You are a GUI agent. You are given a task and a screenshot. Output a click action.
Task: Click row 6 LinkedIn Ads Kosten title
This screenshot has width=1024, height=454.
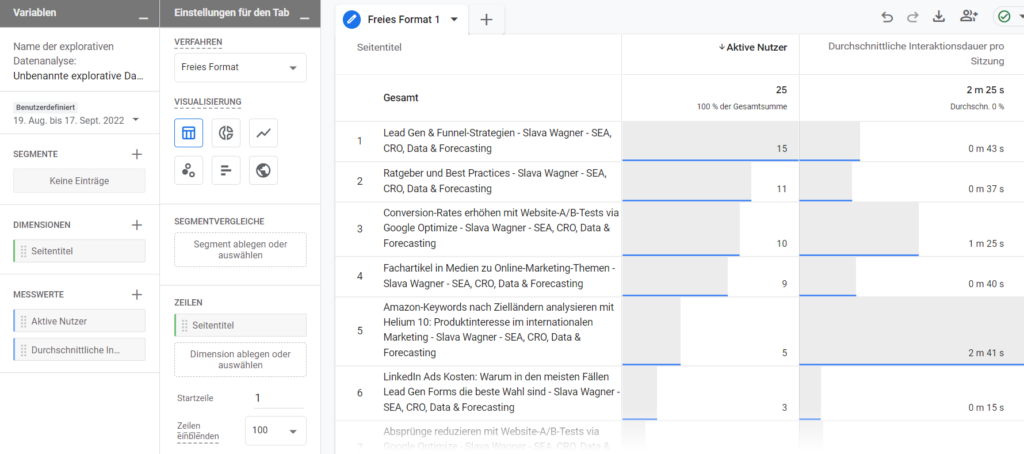pos(502,393)
